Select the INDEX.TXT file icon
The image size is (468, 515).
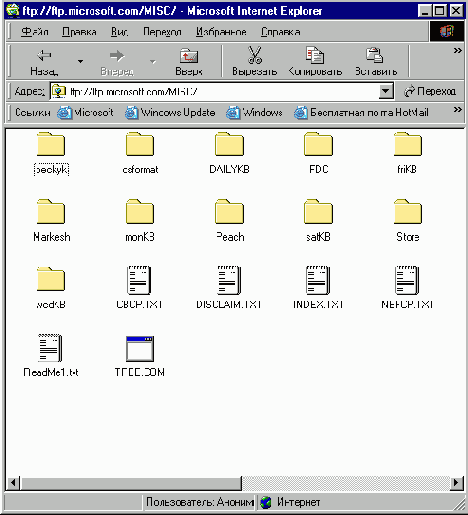pyautogui.click(x=318, y=280)
